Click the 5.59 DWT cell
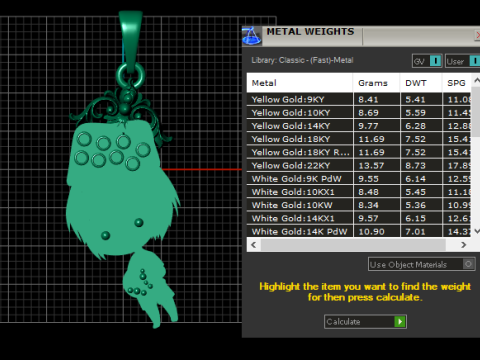 tap(421, 113)
